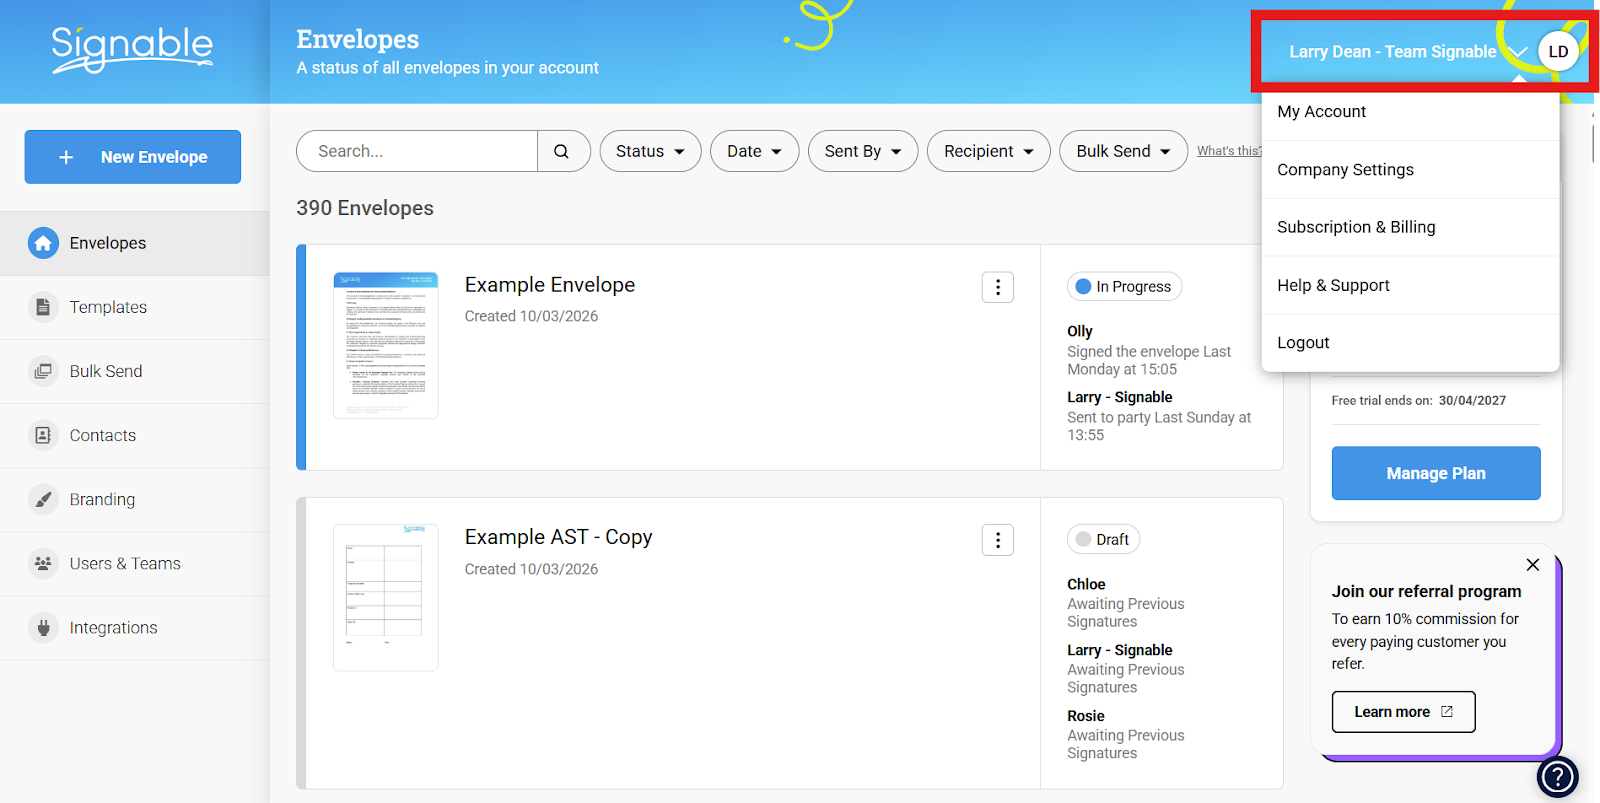Open the Example Envelope document thumbnail
Image resolution: width=1600 pixels, height=803 pixels.
[x=386, y=345]
